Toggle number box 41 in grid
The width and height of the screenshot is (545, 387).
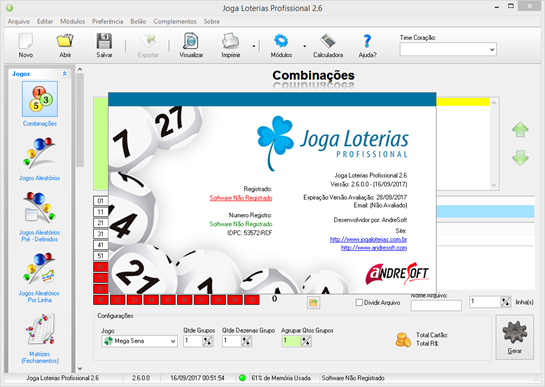coord(100,245)
